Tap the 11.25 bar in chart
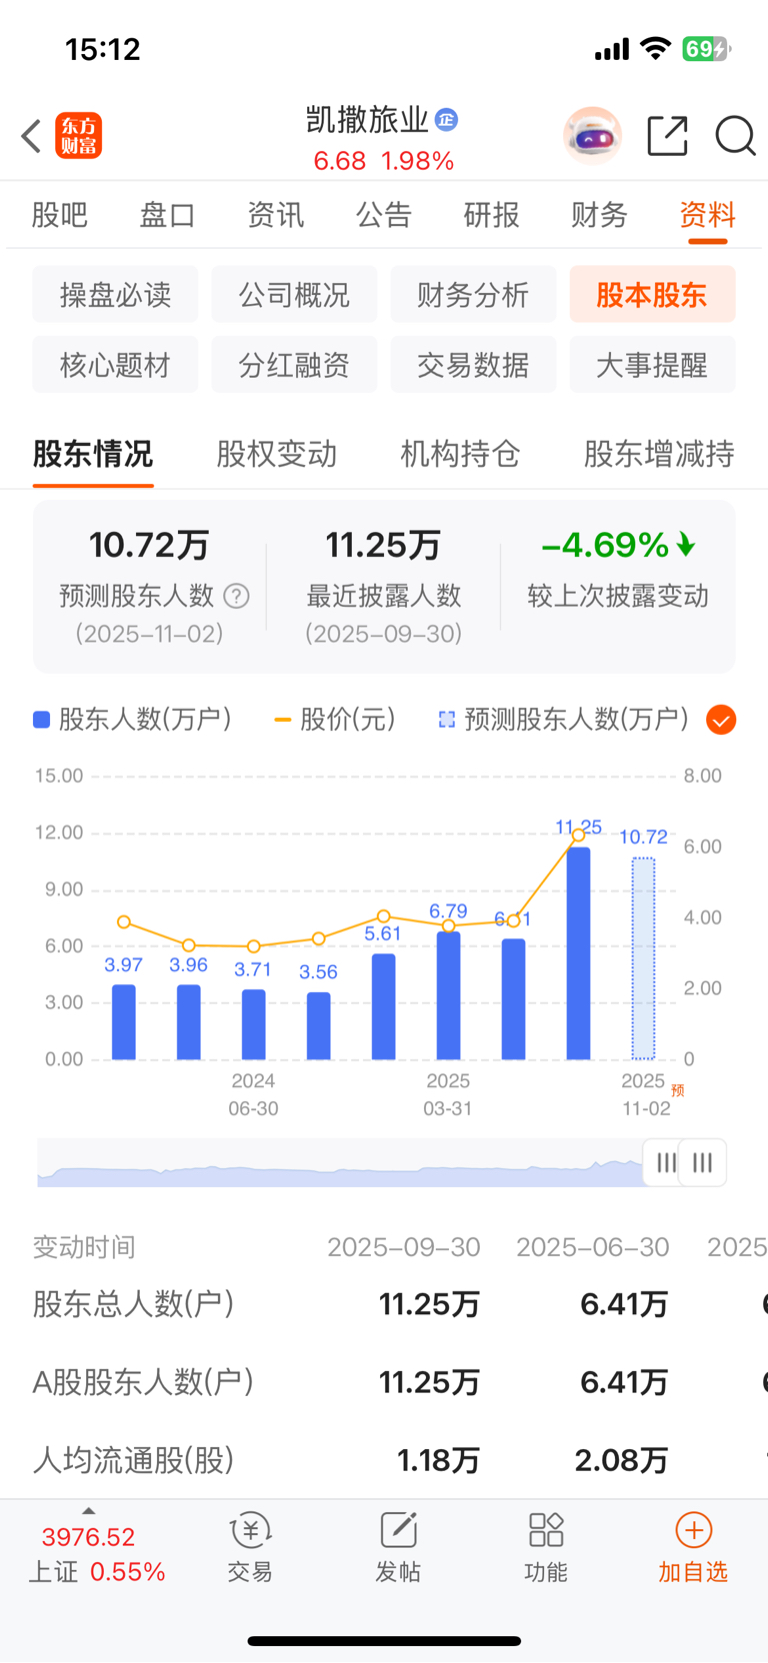 pyautogui.click(x=578, y=953)
